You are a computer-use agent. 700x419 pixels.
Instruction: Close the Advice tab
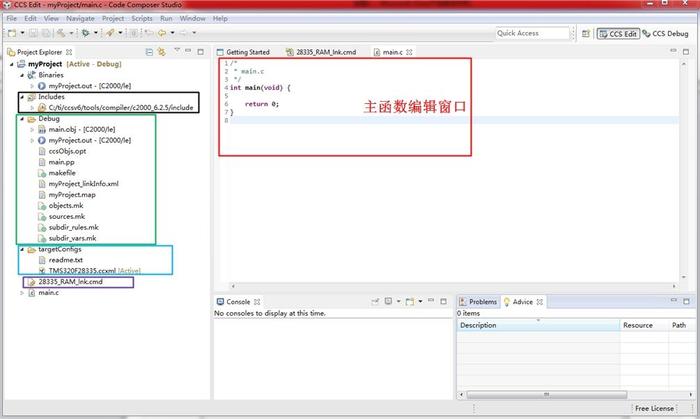coord(539,302)
